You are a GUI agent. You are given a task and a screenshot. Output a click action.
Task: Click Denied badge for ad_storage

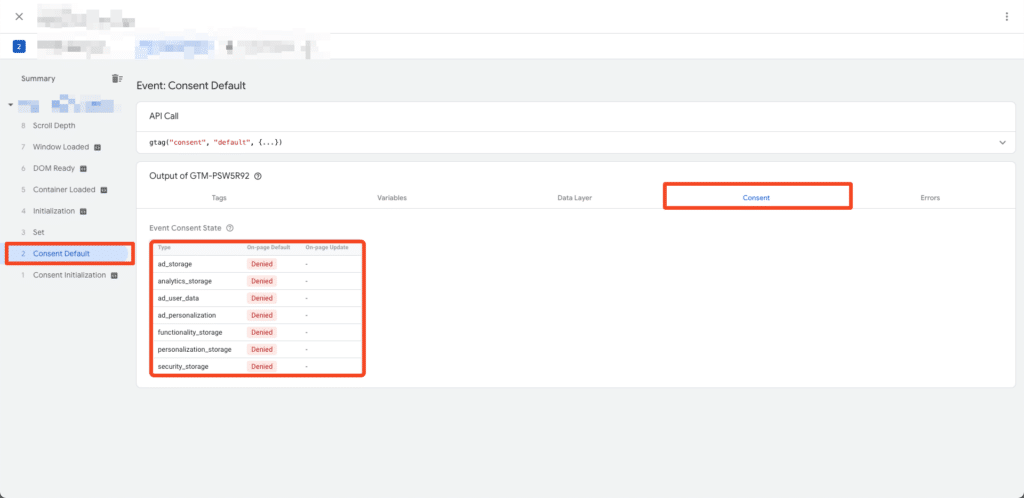(262, 264)
